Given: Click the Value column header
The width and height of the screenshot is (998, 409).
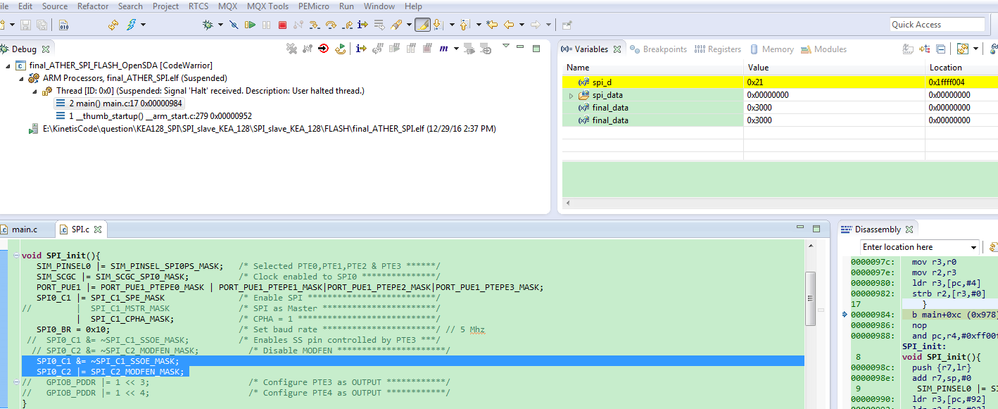Looking at the screenshot, I should coord(834,67).
